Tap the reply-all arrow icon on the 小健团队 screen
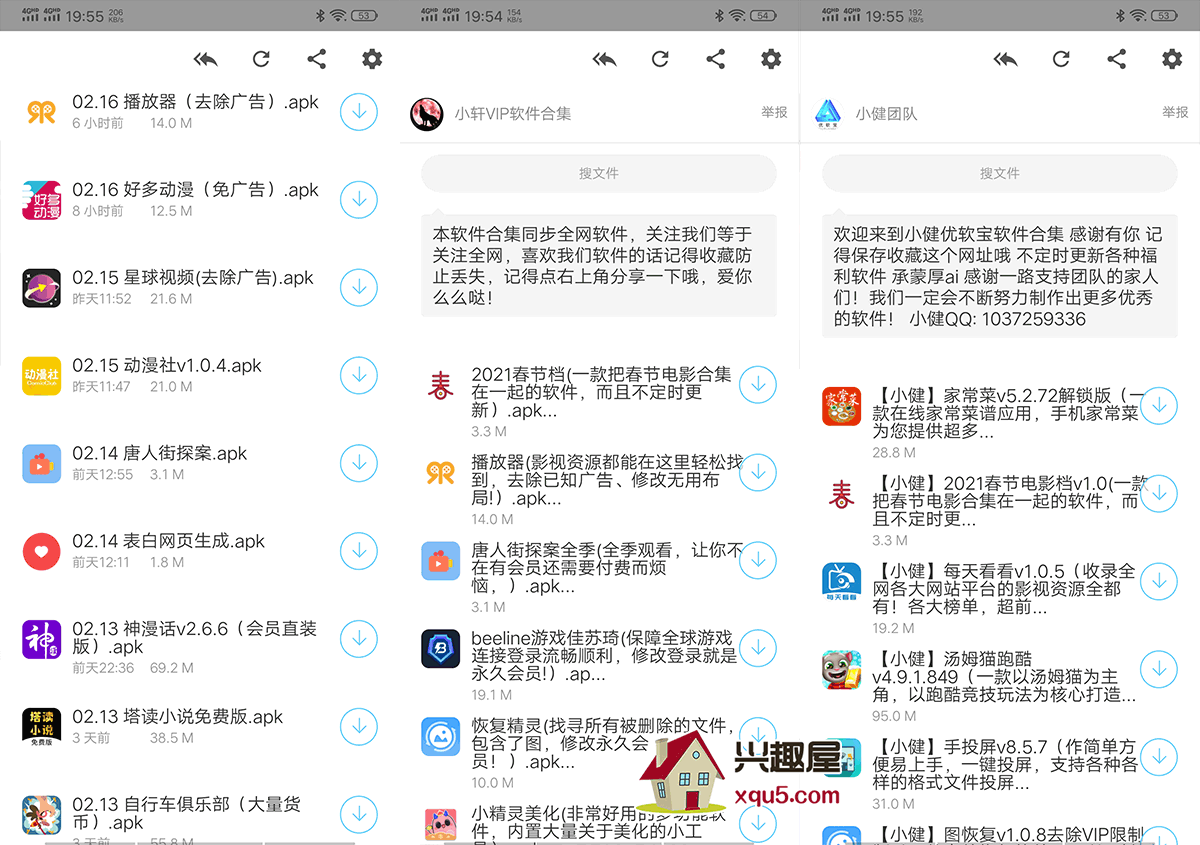 (1006, 59)
